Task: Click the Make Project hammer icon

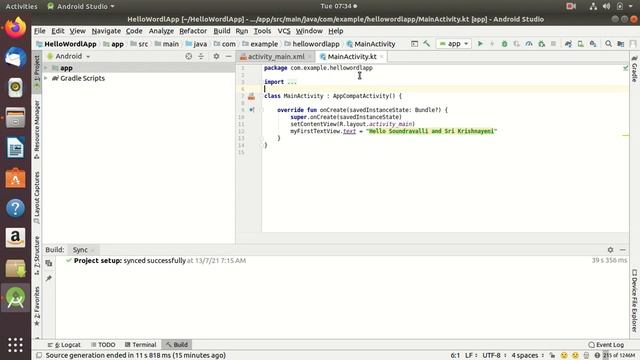Action: pyautogui.click(x=427, y=44)
